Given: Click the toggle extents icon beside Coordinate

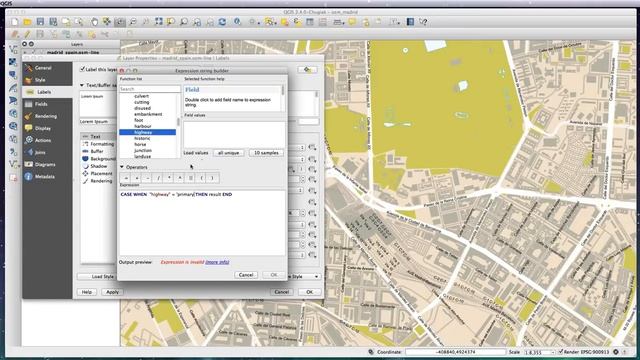Looking at the screenshot, I should 371,351.
